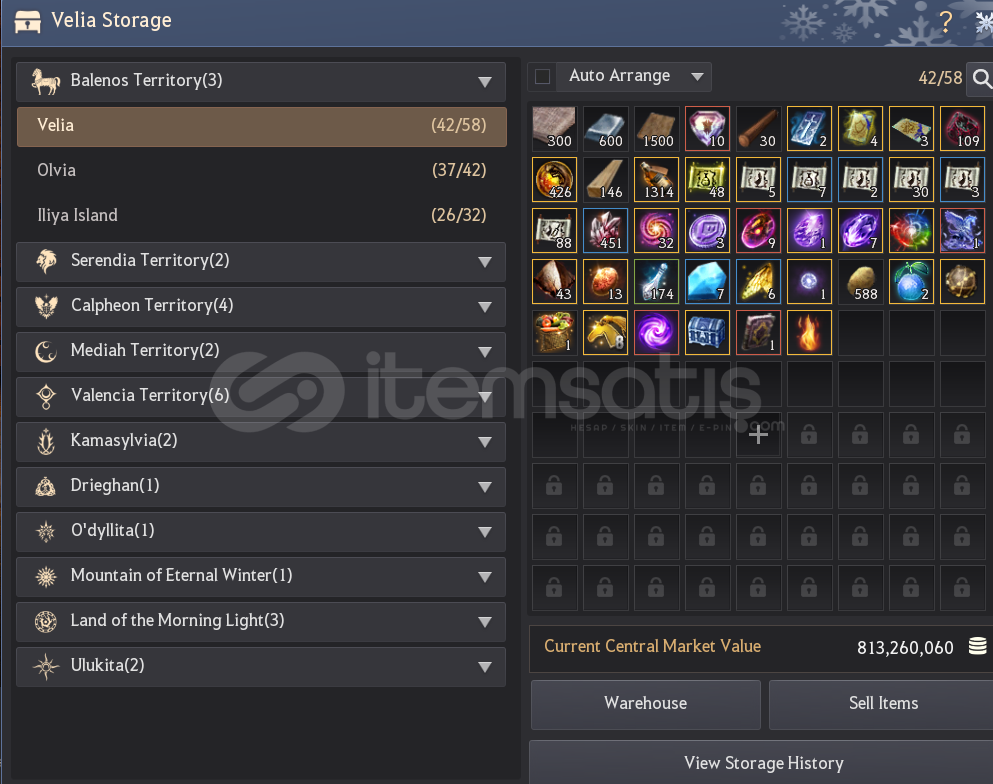Select the flame item icon

click(809, 332)
